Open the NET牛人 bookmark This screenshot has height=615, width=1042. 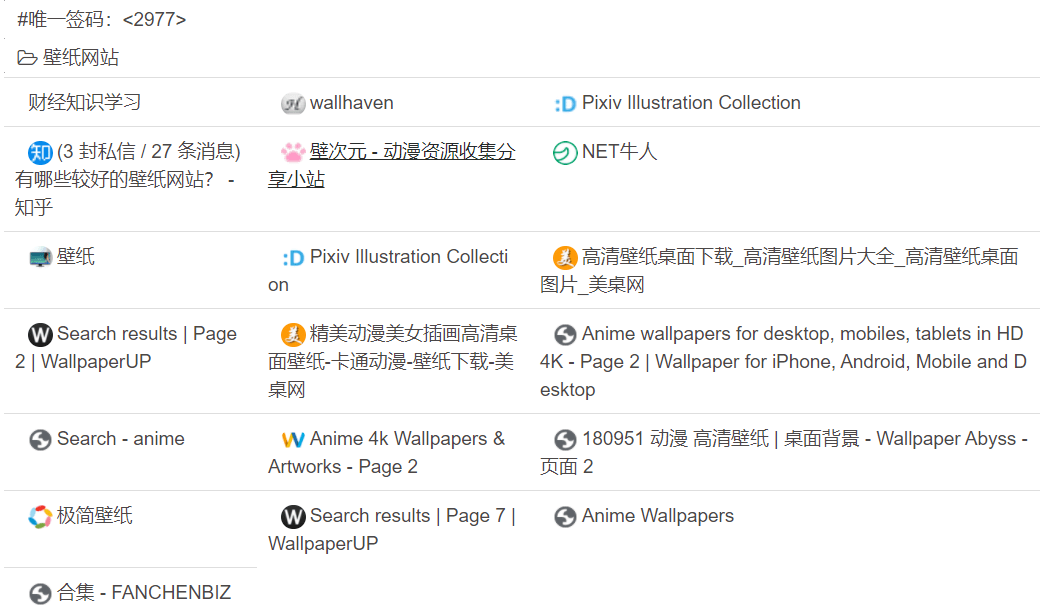619,152
